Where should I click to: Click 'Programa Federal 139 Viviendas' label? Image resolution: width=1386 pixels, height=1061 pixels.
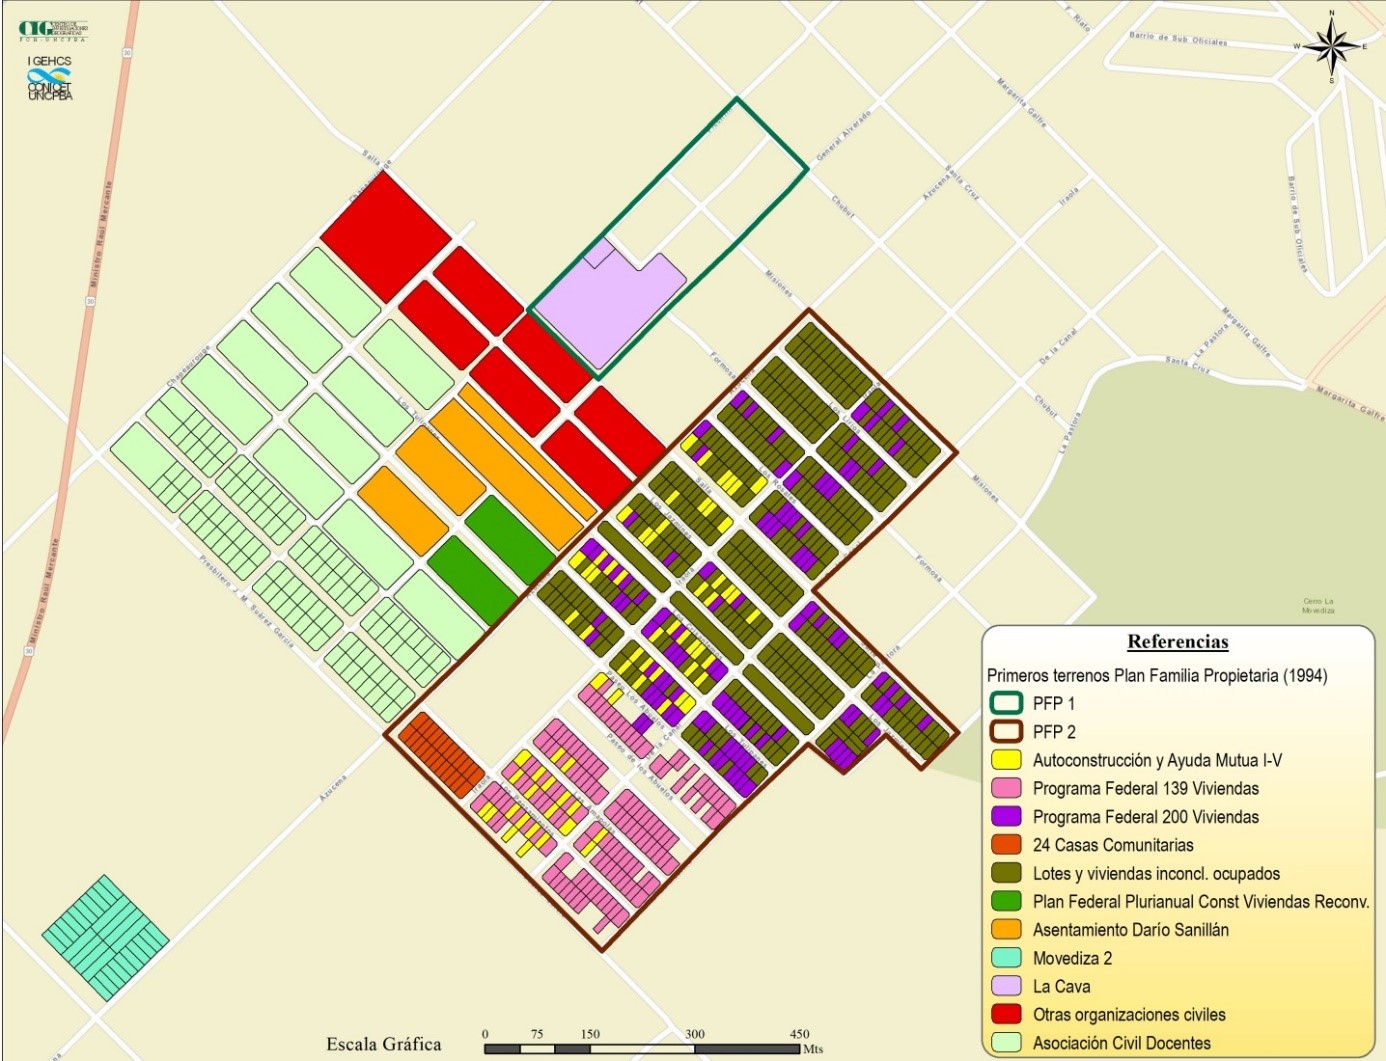(1146, 788)
